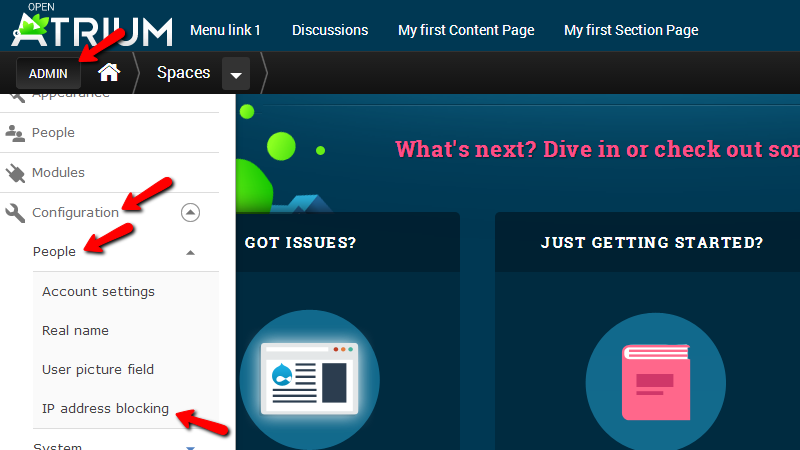The image size is (800, 450).
Task: Select Account settings in People submenu
Action: click(x=98, y=292)
